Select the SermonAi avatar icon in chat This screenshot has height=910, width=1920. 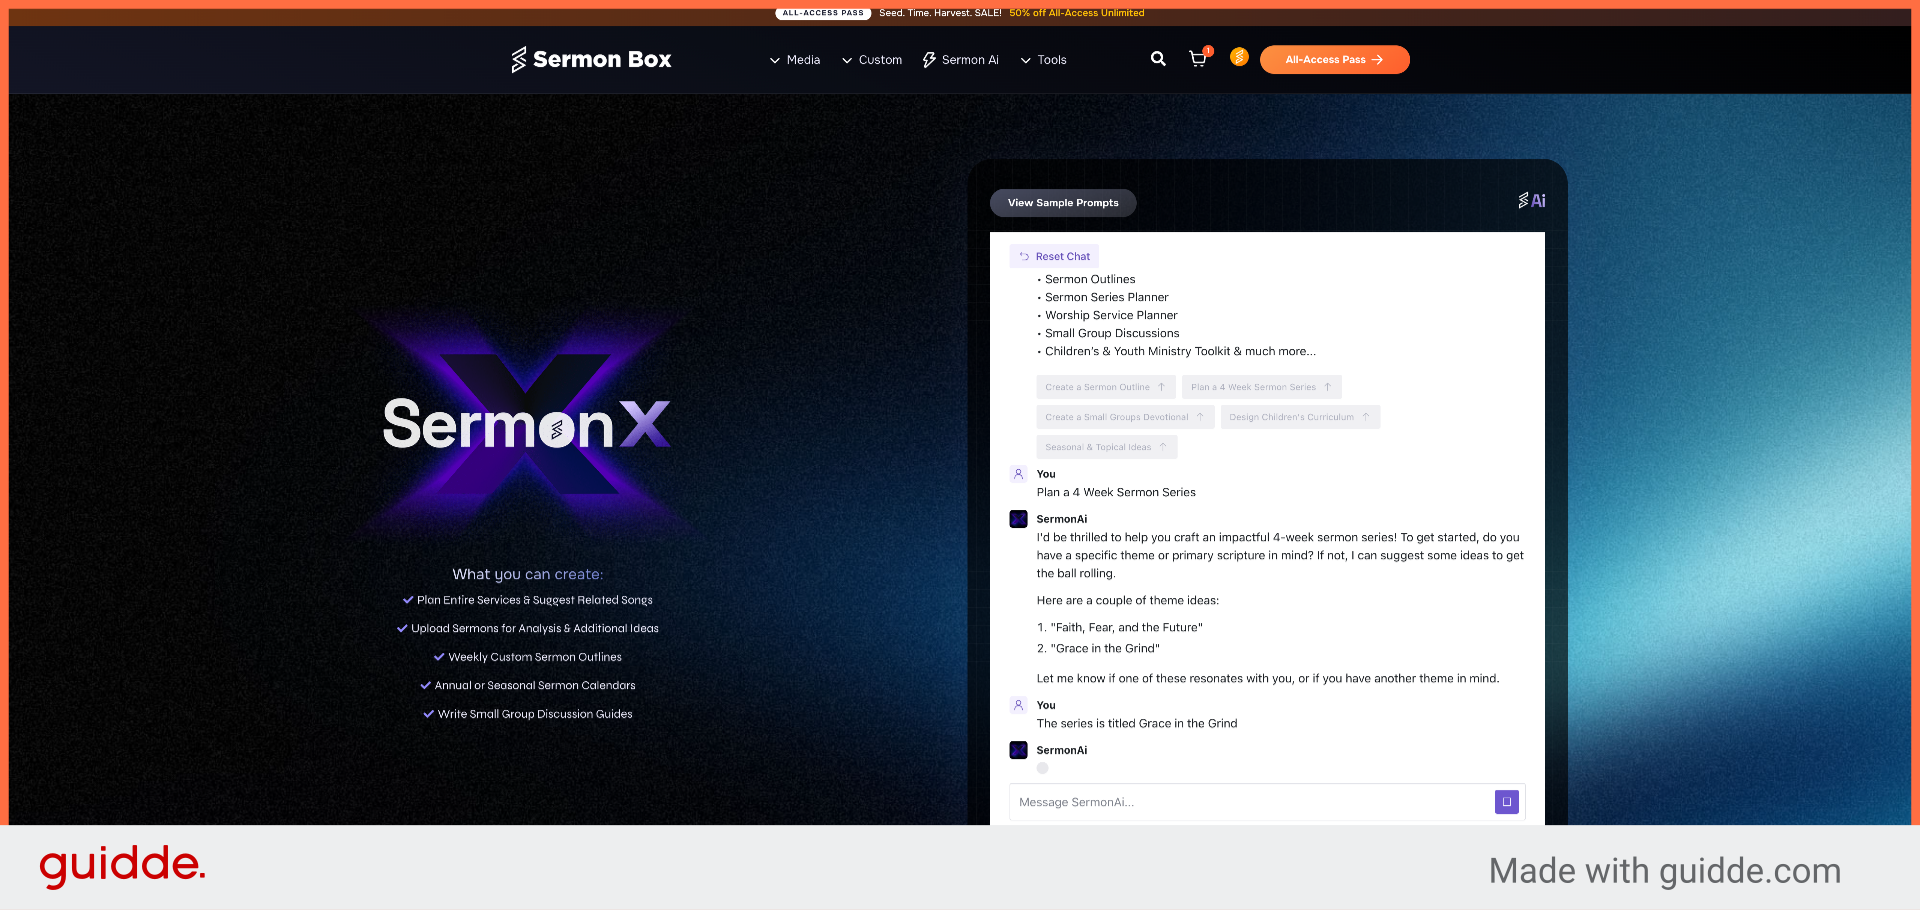(1018, 519)
